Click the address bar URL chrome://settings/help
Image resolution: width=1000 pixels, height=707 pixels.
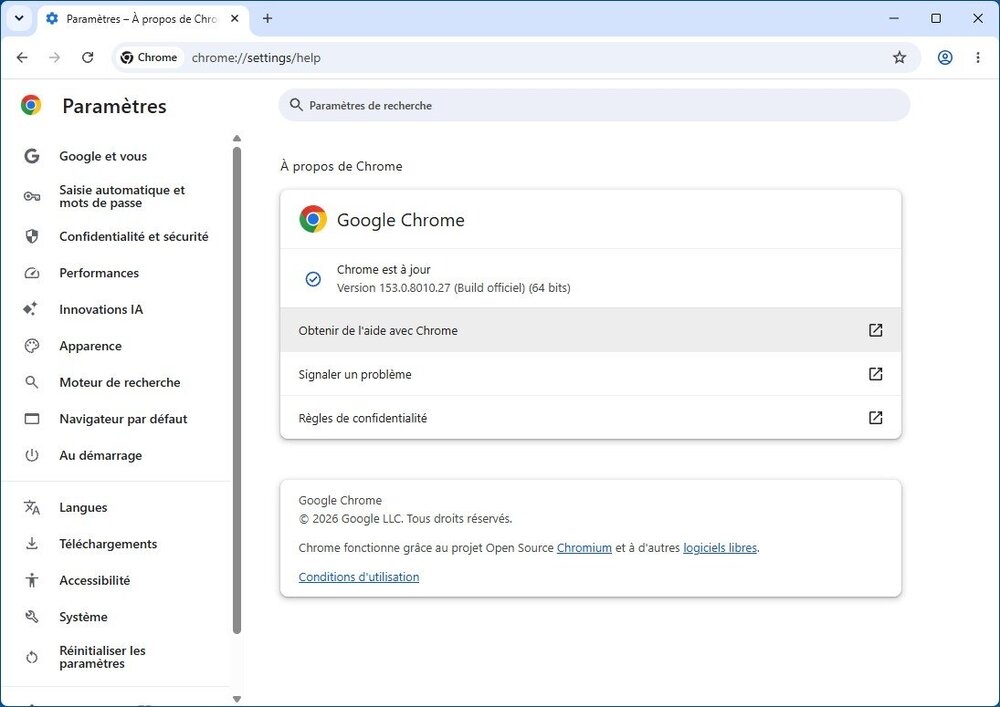[x=256, y=58]
